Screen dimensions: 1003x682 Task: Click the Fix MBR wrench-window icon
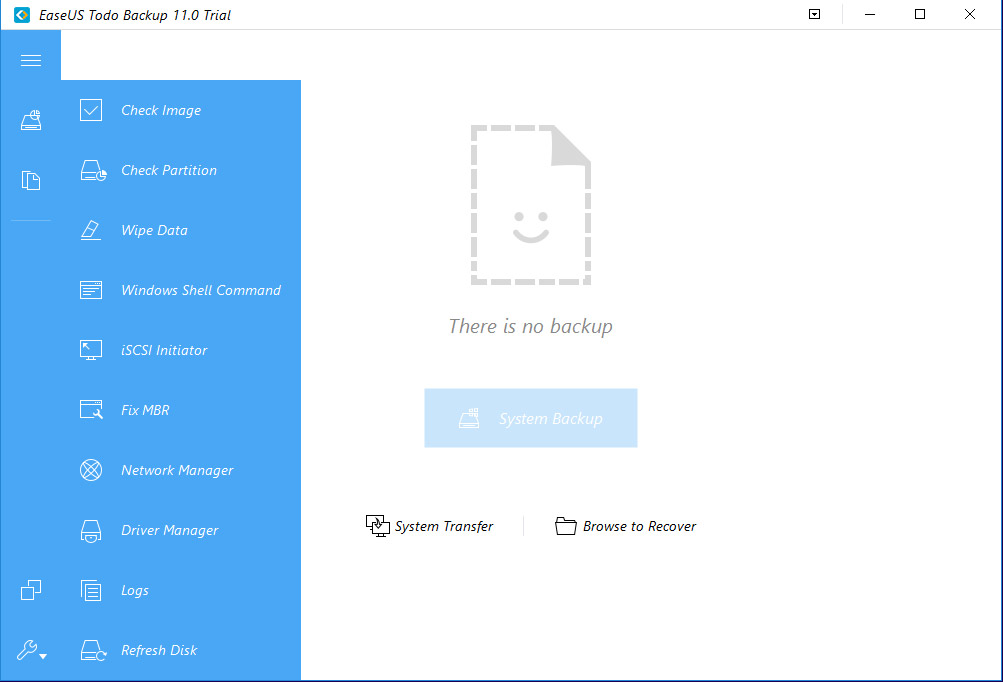[x=91, y=409]
